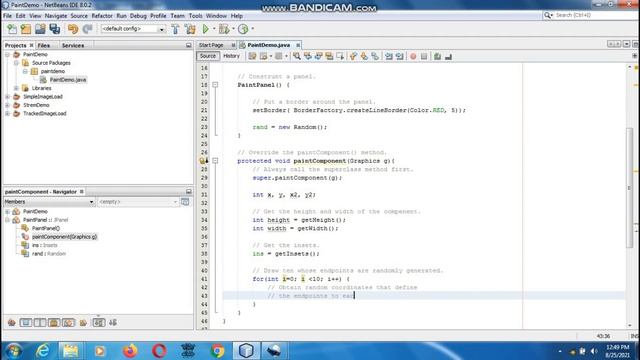The width and height of the screenshot is (640, 360).
Task: Click the editor Find Selection magnifier icon
Action: tap(297, 56)
